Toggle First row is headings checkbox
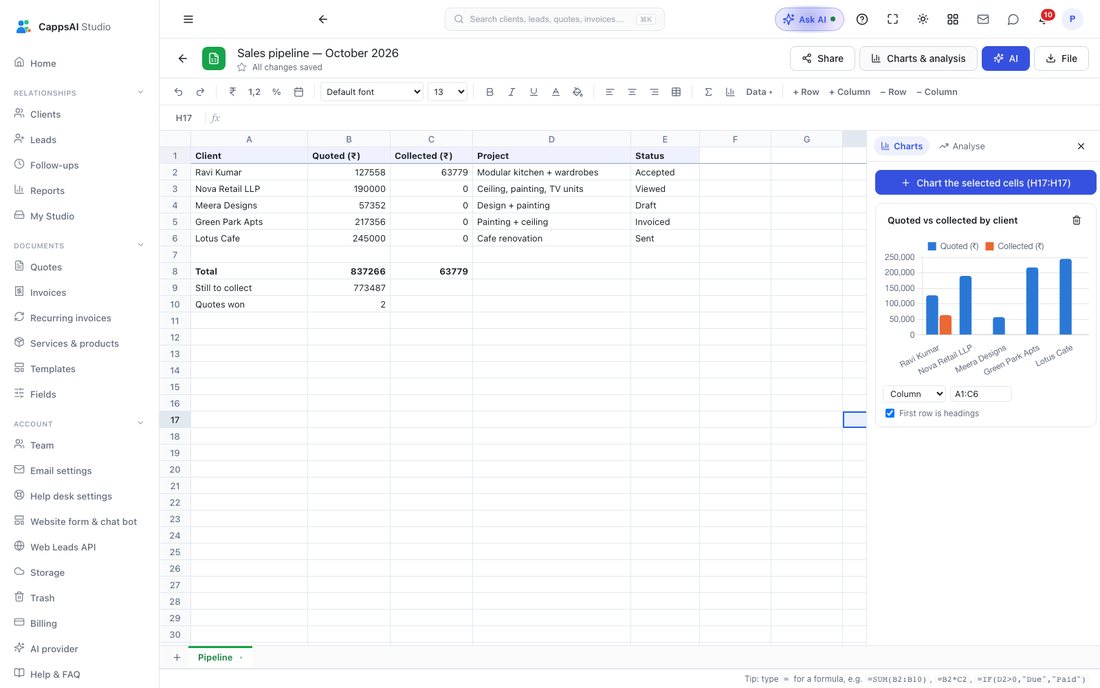 pos(890,413)
